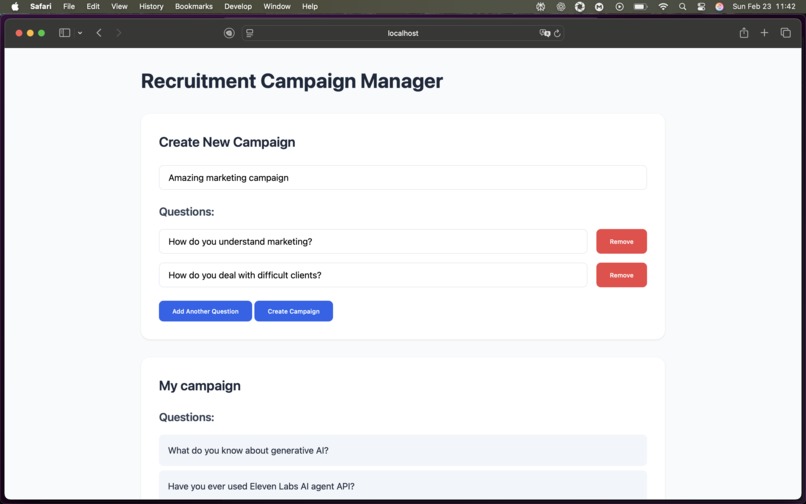The height and width of the screenshot is (504, 806).
Task: Open a new tab with plus icon
Action: point(764,33)
